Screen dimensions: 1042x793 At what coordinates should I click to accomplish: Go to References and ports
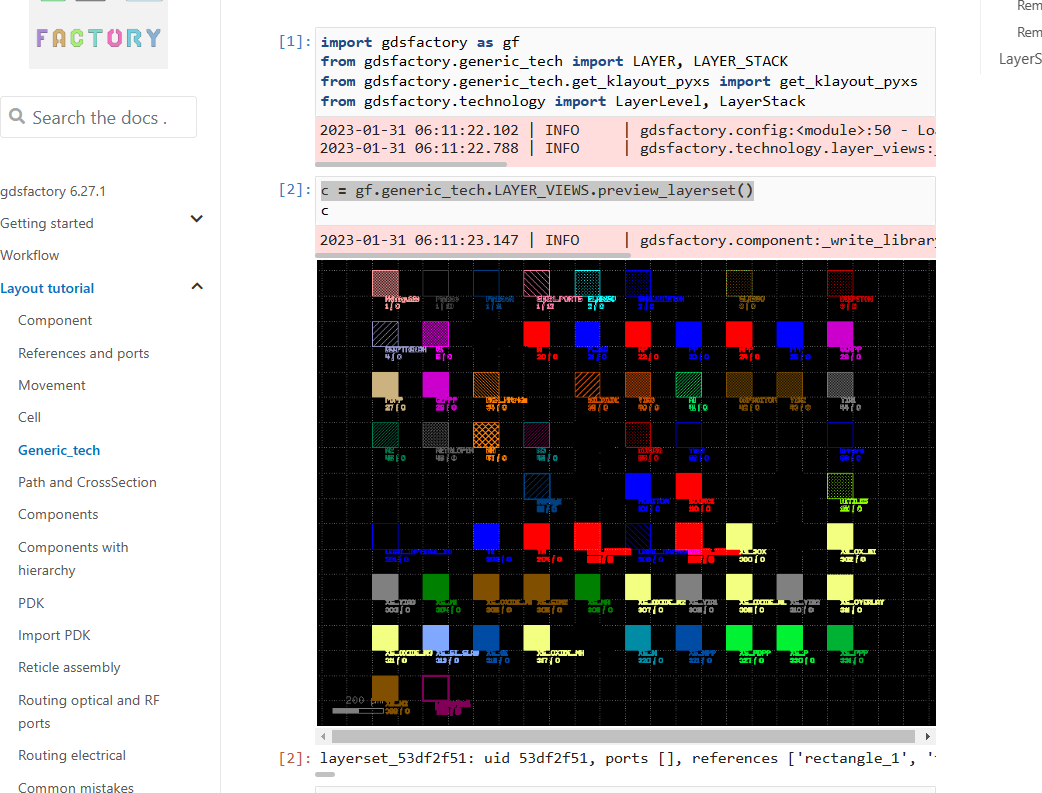[x=83, y=353]
